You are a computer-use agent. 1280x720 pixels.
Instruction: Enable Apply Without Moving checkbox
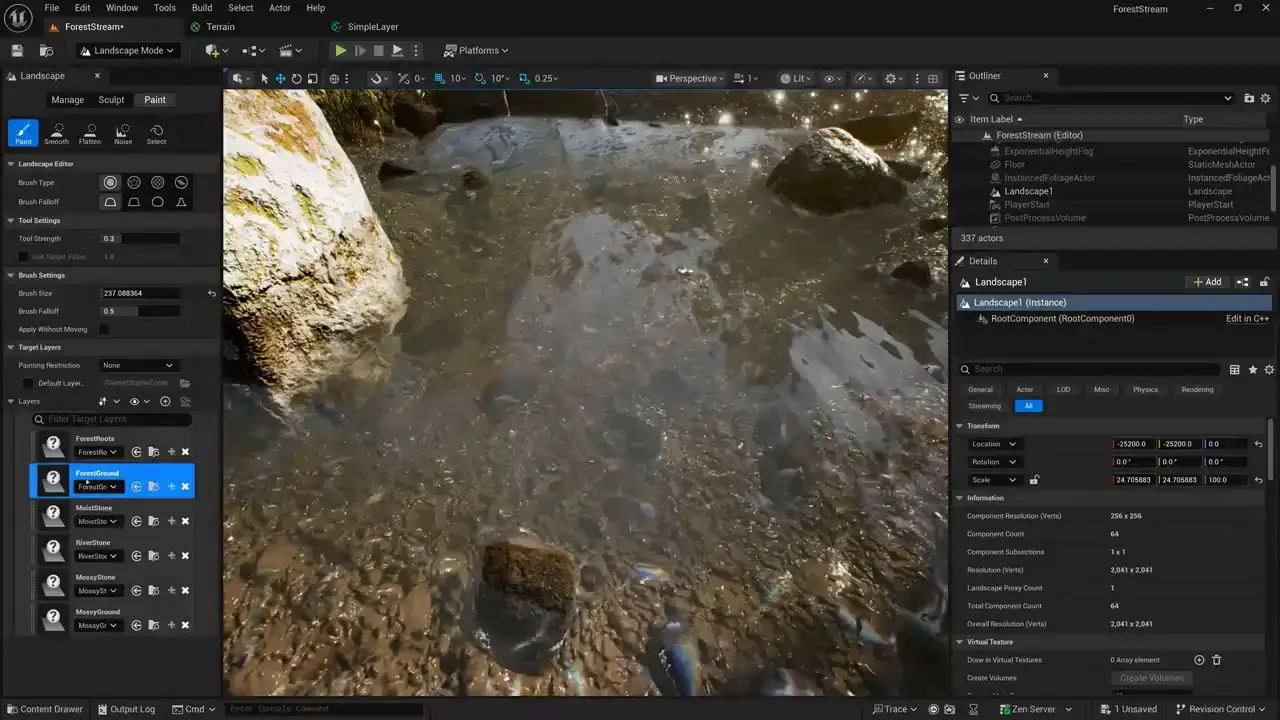(x=103, y=329)
